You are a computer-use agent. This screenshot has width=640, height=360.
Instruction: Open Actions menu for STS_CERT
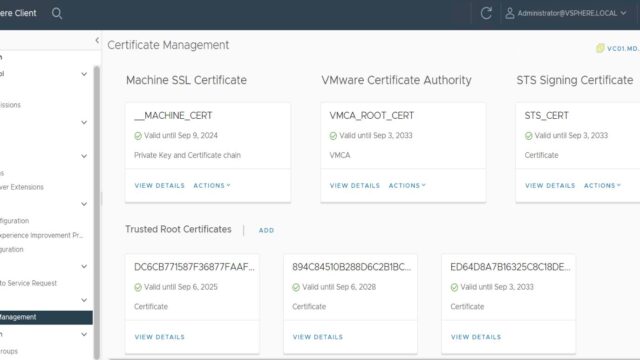click(602, 185)
